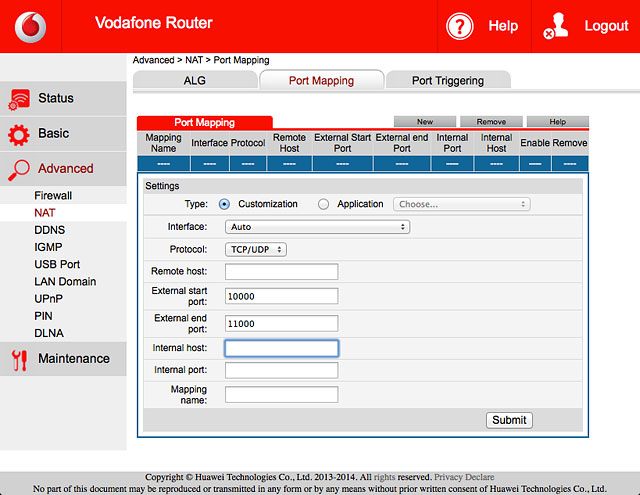Screen dimensions: 640x495
Task: Click the New button above table
Action: click(x=424, y=122)
